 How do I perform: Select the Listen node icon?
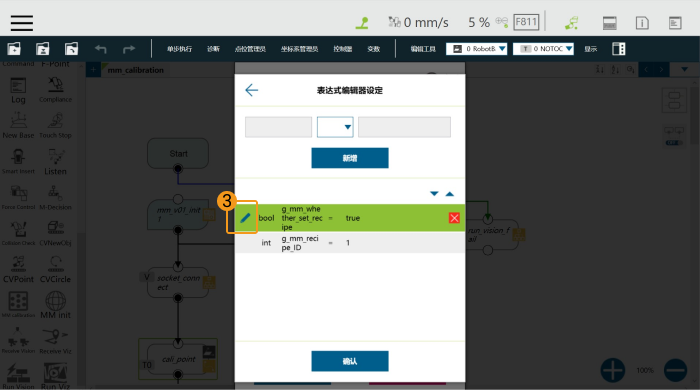click(55, 162)
